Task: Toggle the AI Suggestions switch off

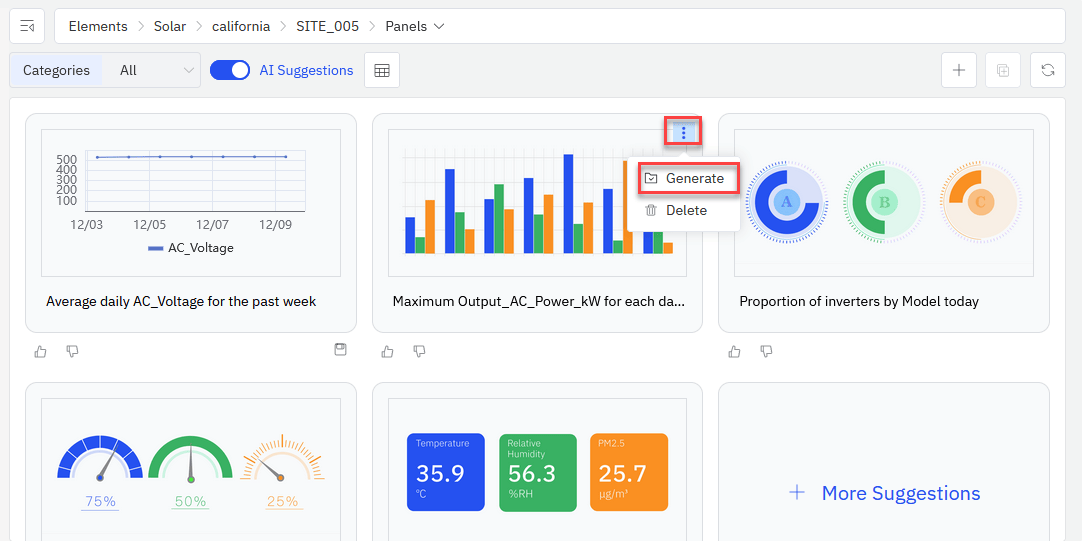Action: coord(229,70)
